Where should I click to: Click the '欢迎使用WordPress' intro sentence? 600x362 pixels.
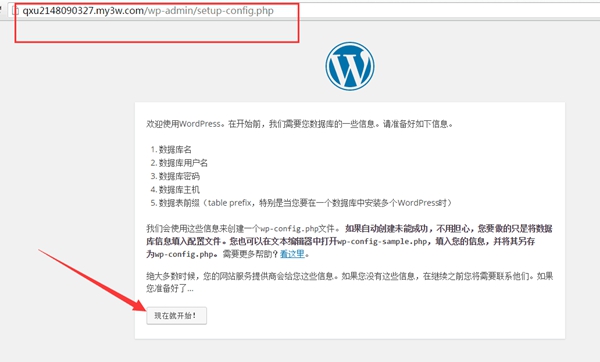(300, 124)
